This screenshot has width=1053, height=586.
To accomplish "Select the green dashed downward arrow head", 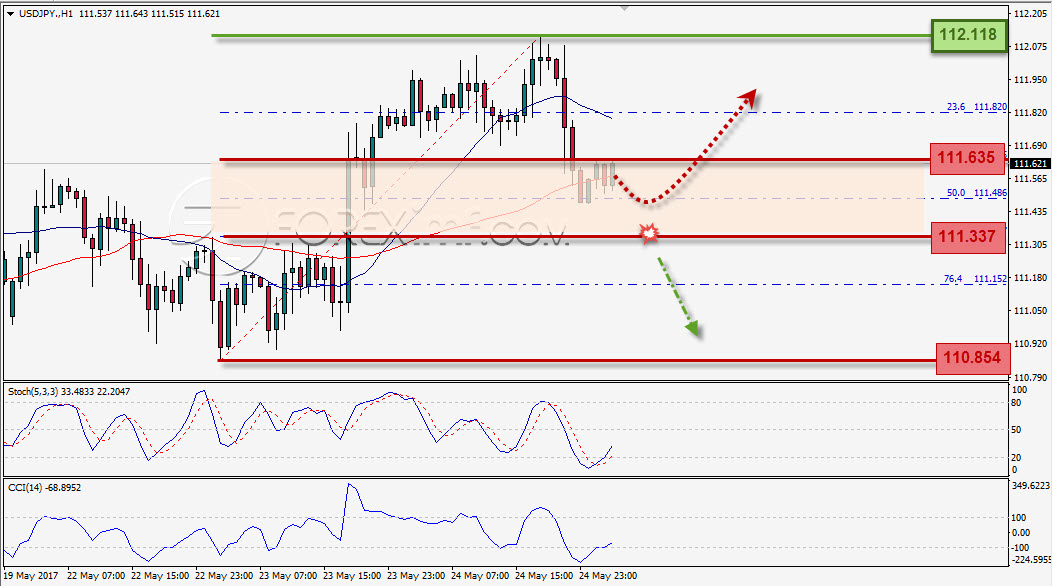I will (x=692, y=328).
